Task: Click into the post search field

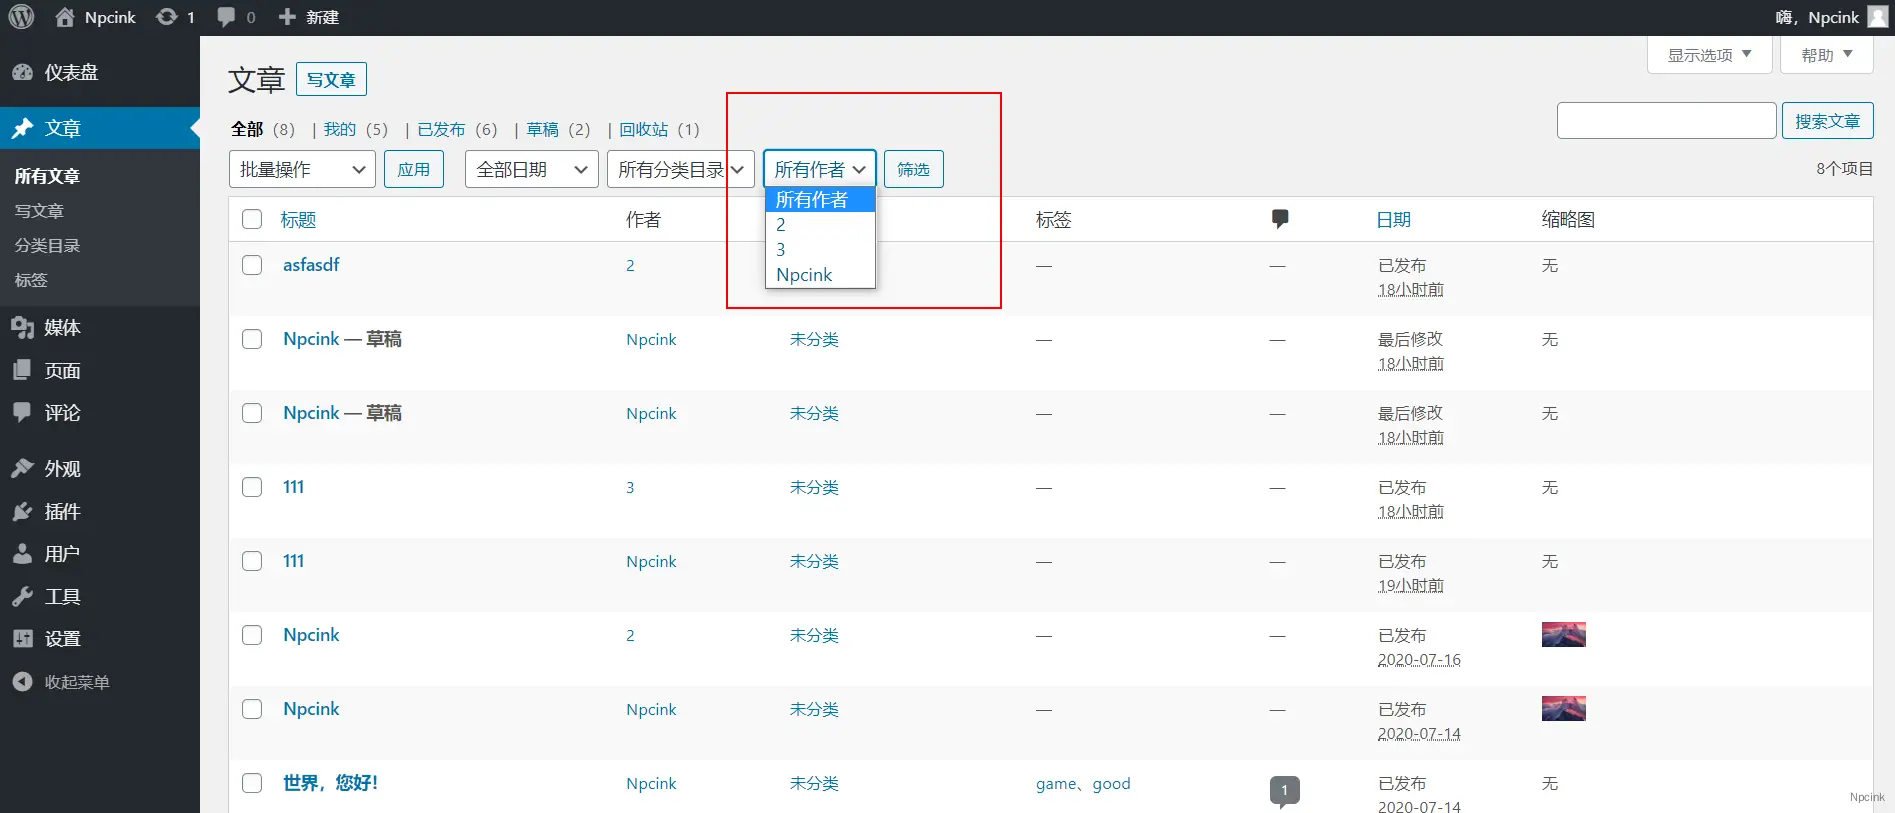Action: 1666,121
